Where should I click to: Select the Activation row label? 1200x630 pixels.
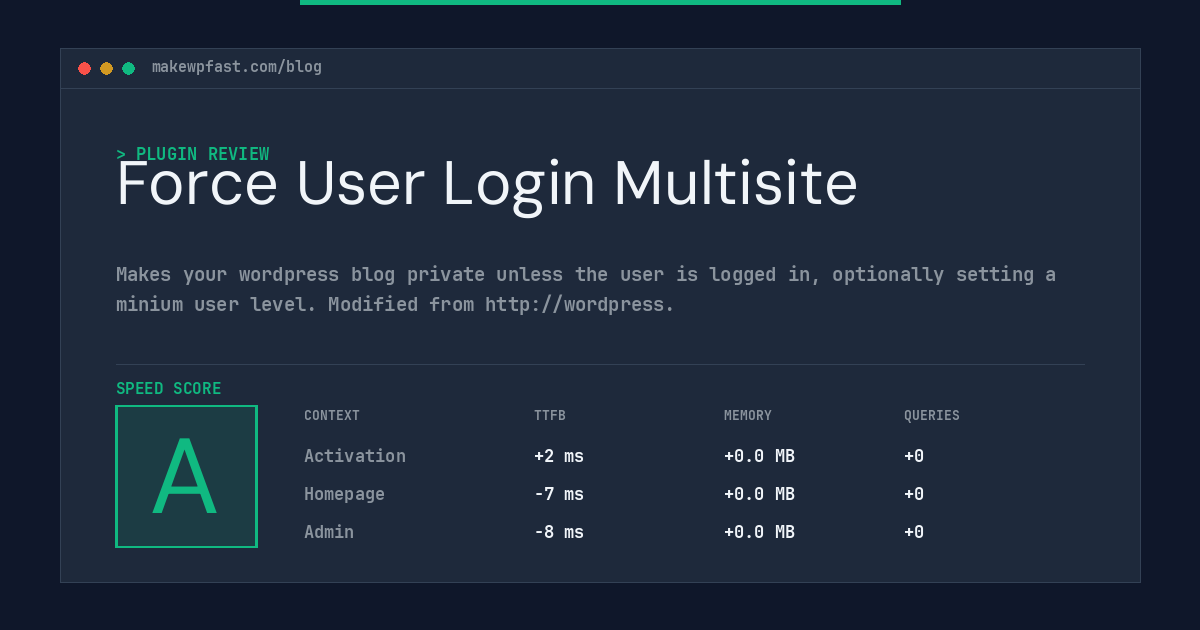point(355,456)
